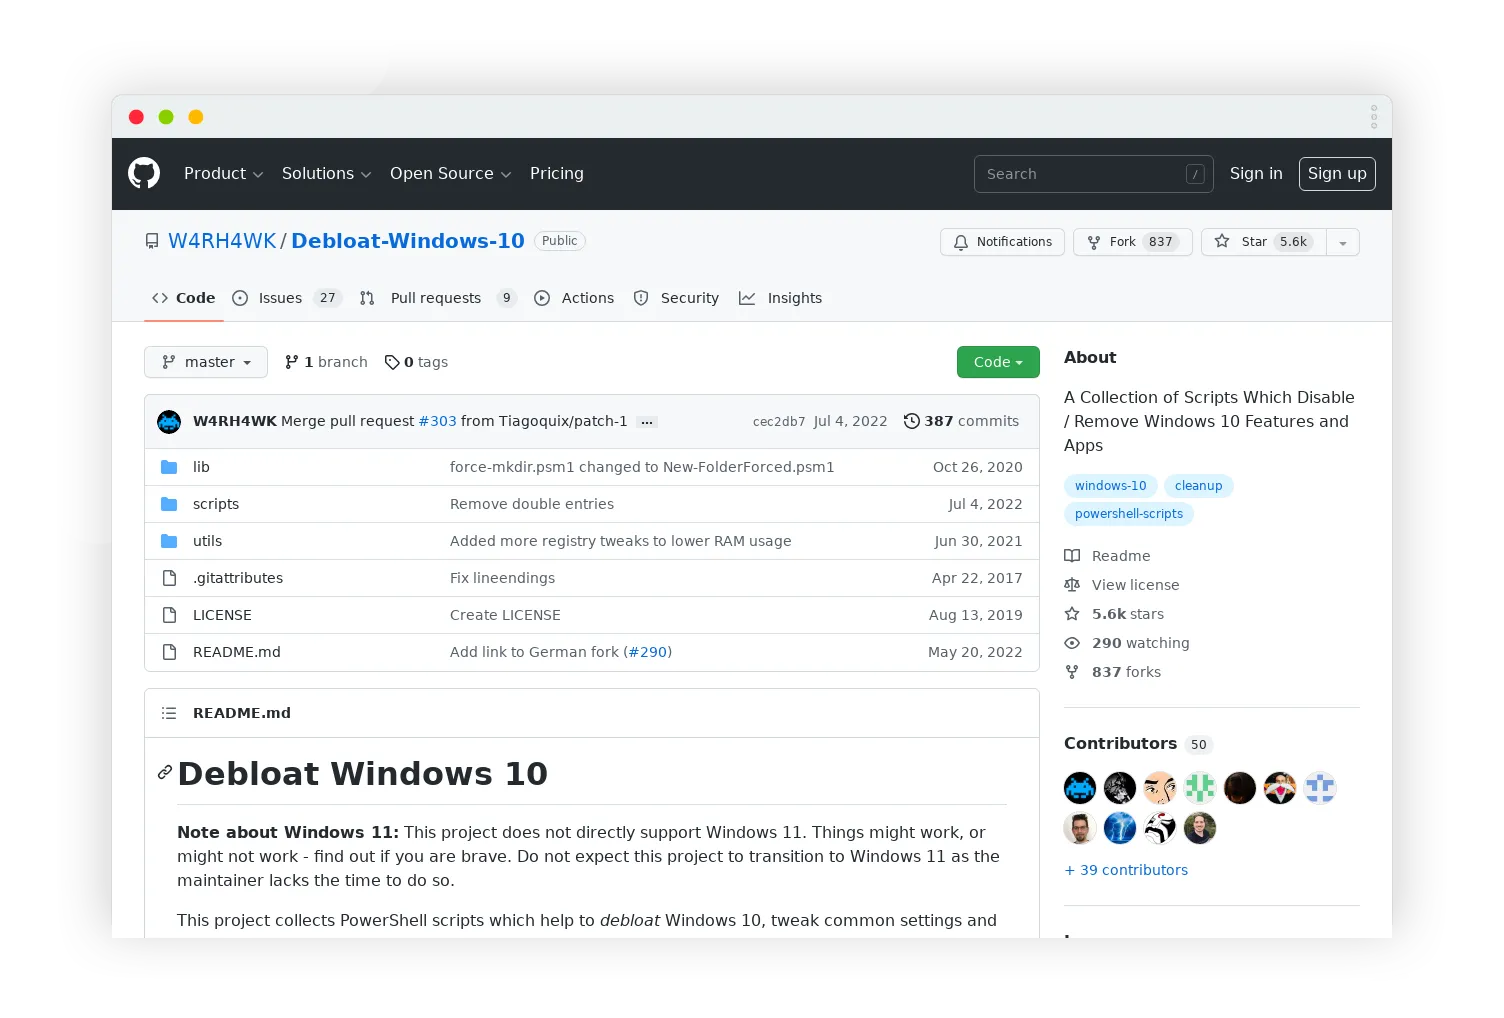Click the notifications bell icon
This screenshot has width=1504, height=1018.
click(961, 242)
